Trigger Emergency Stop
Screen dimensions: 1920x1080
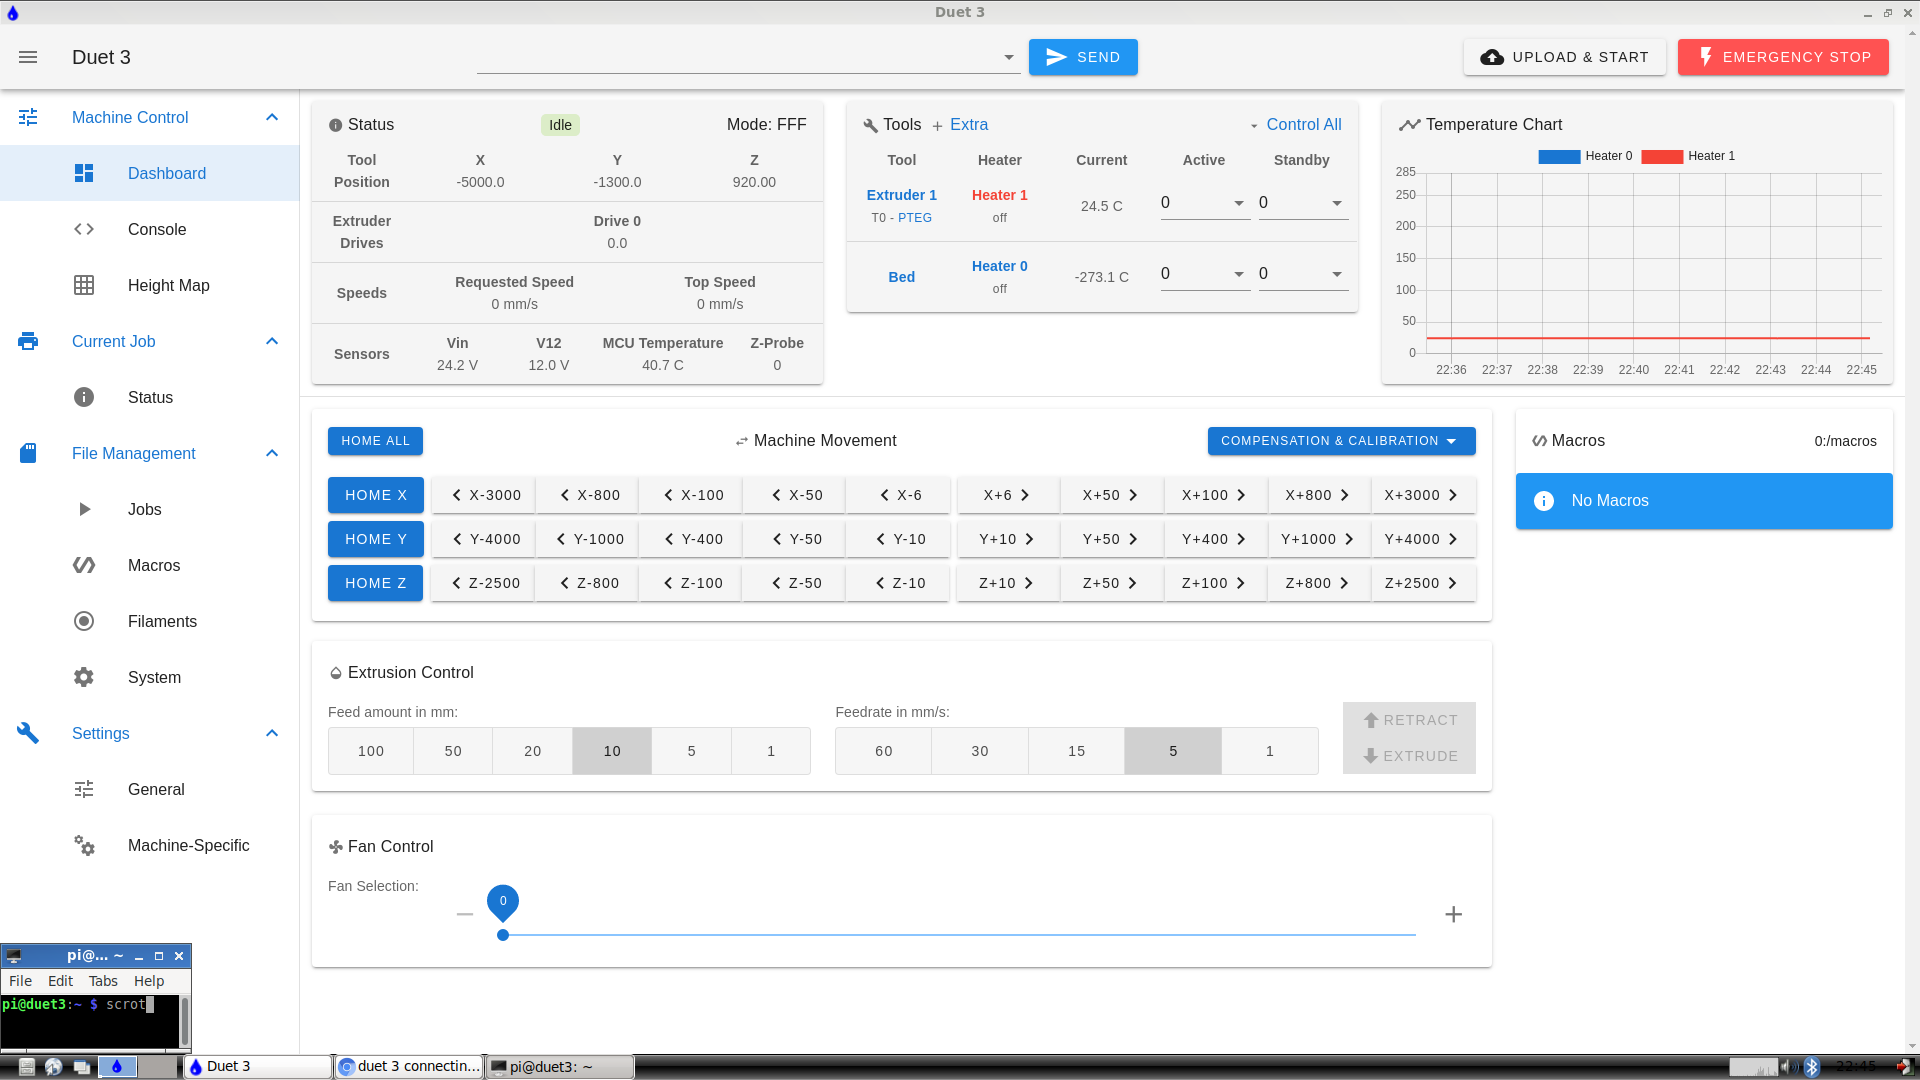click(x=1783, y=57)
